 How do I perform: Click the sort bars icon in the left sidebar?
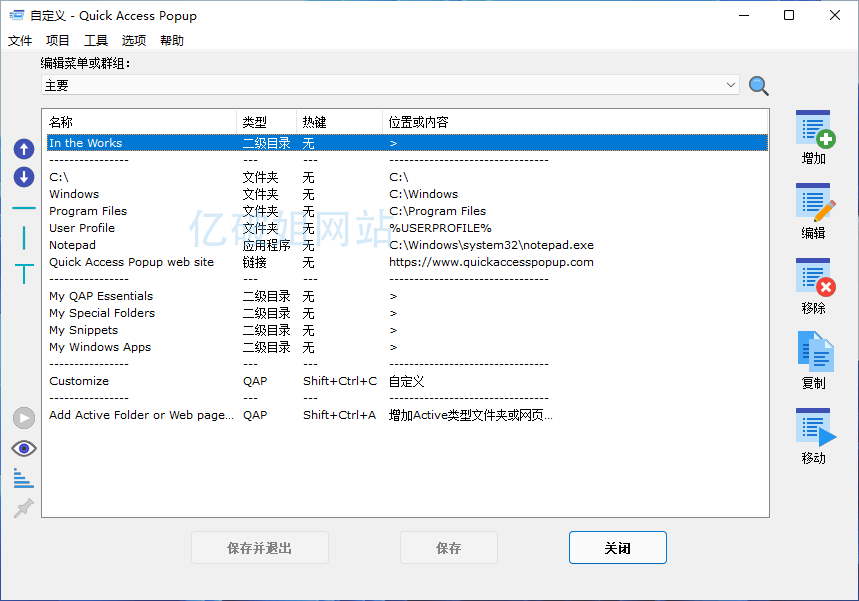click(23, 478)
